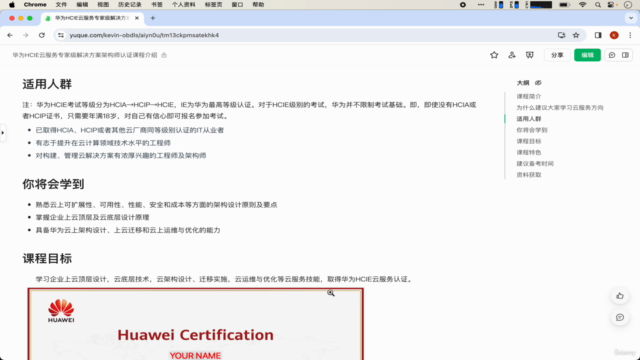The image size is (640, 360).
Task: Open the floating comment button
Action: click(620, 317)
